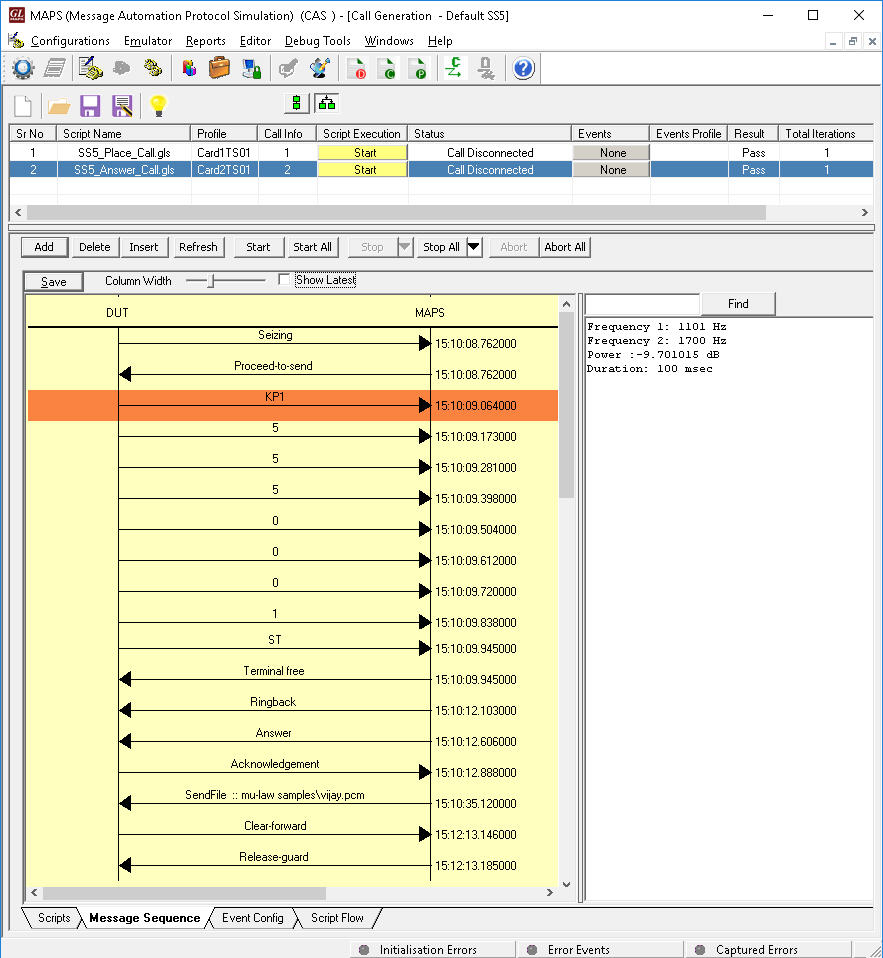
Task: Click the Save button above message sequence
Action: click(54, 282)
